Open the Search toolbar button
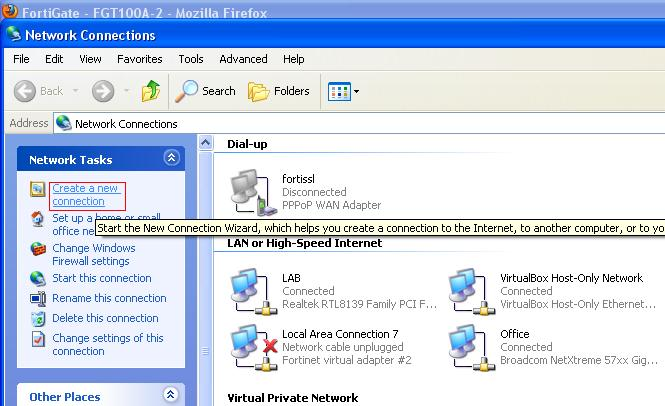Image resolution: width=665 pixels, height=406 pixels. click(205, 91)
